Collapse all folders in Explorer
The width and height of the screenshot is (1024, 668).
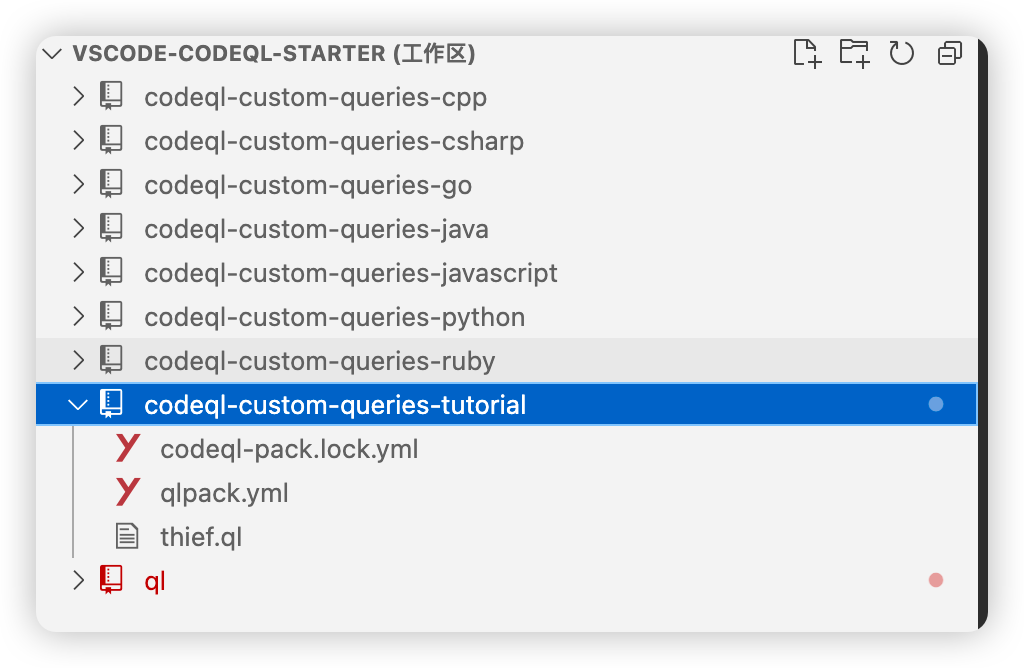tap(949, 53)
